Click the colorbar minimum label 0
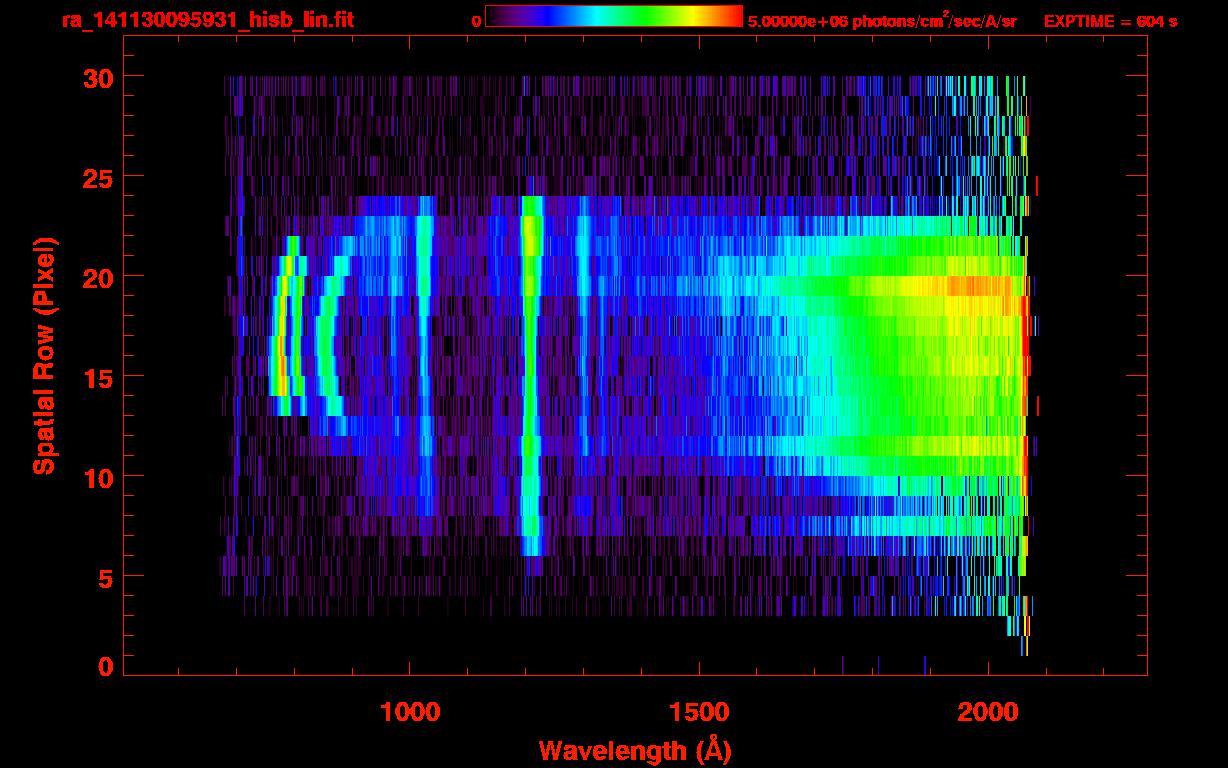 coord(476,21)
